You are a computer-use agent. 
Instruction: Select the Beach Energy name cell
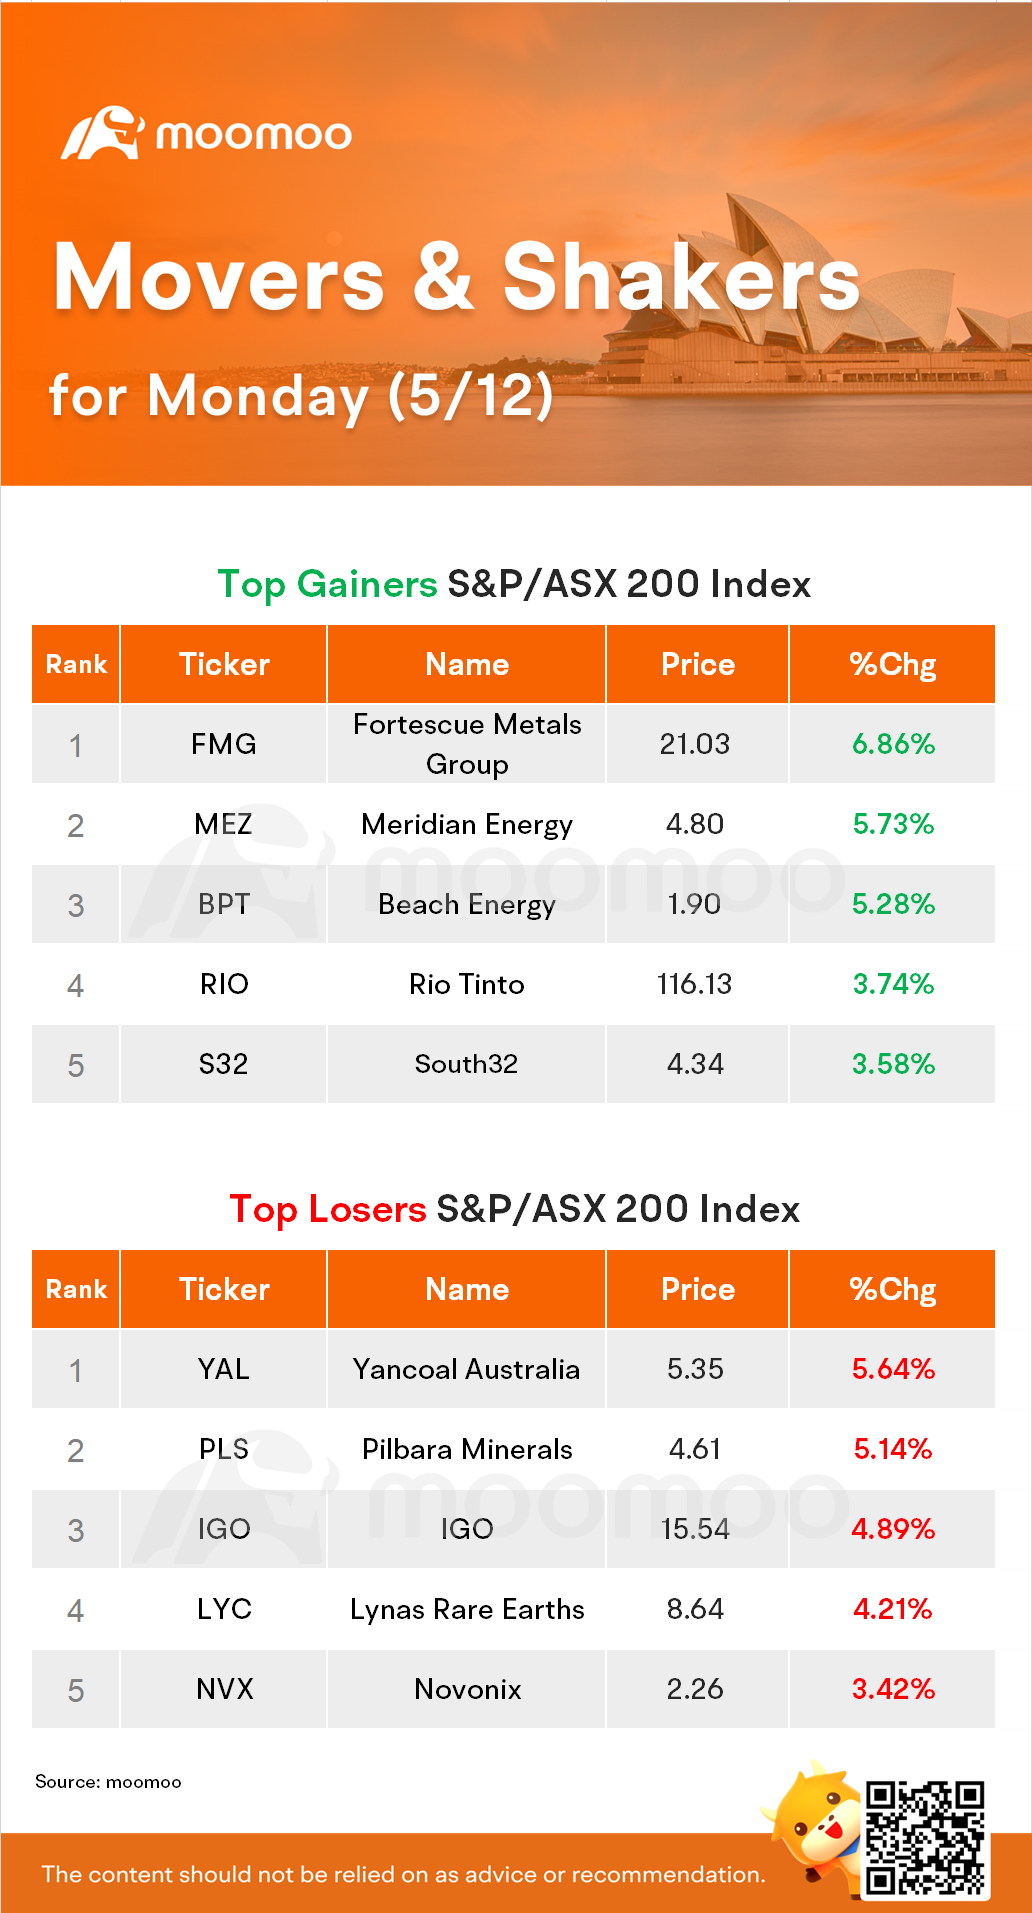467,904
